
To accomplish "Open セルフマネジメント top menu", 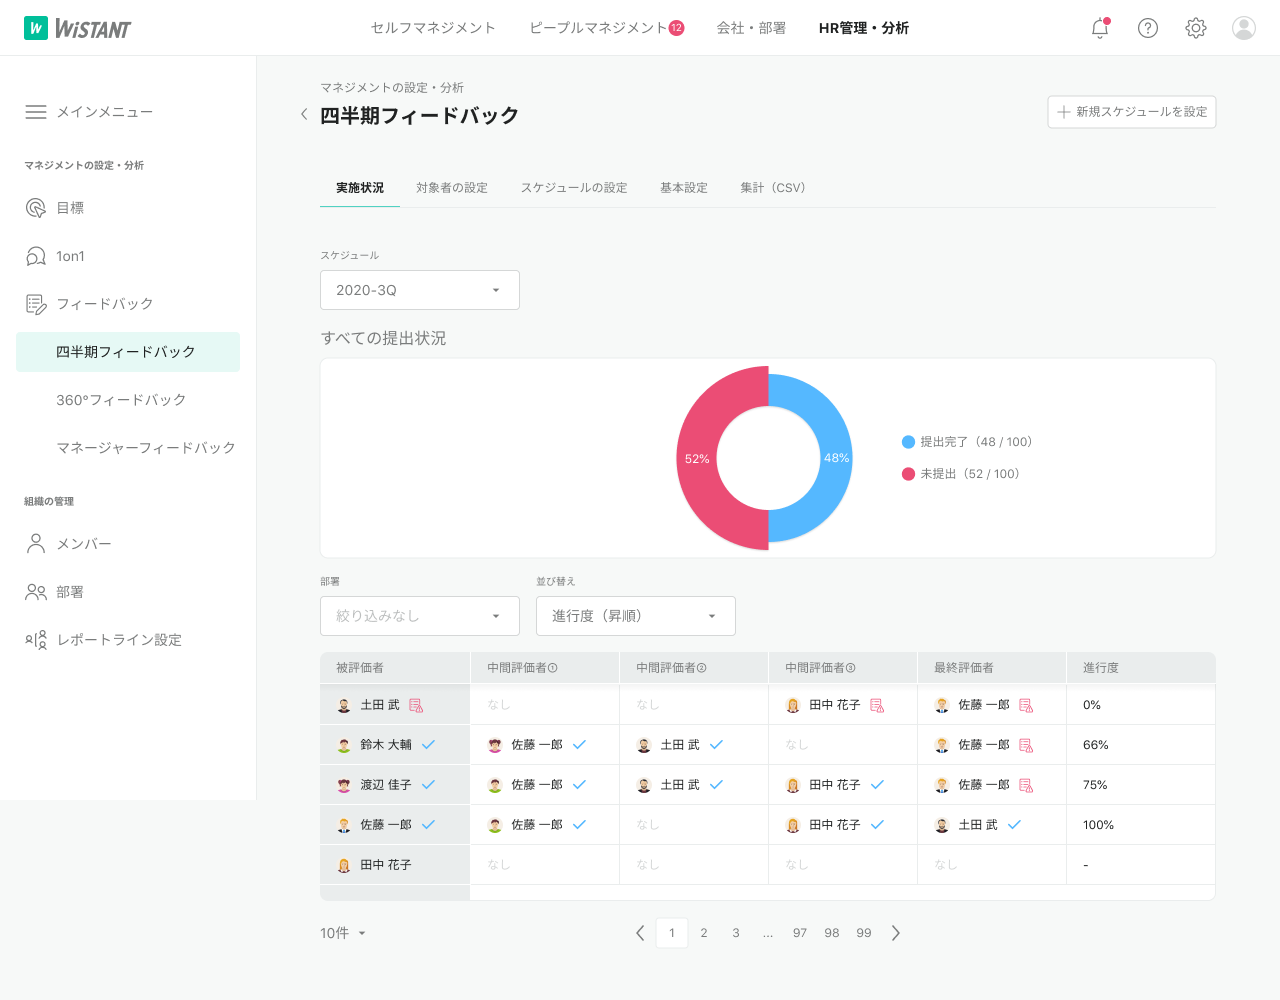I will click(433, 28).
